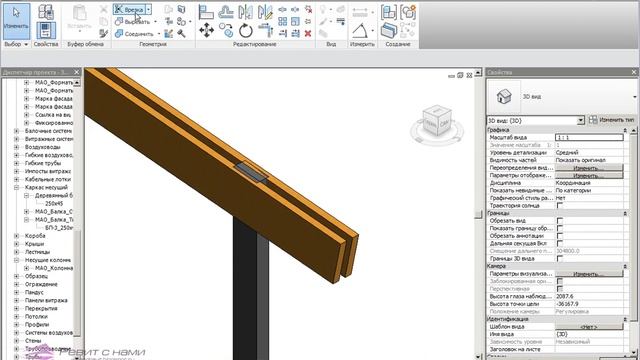Collapse the Границы properties section
The height and width of the screenshot is (360, 640).
[625, 213]
